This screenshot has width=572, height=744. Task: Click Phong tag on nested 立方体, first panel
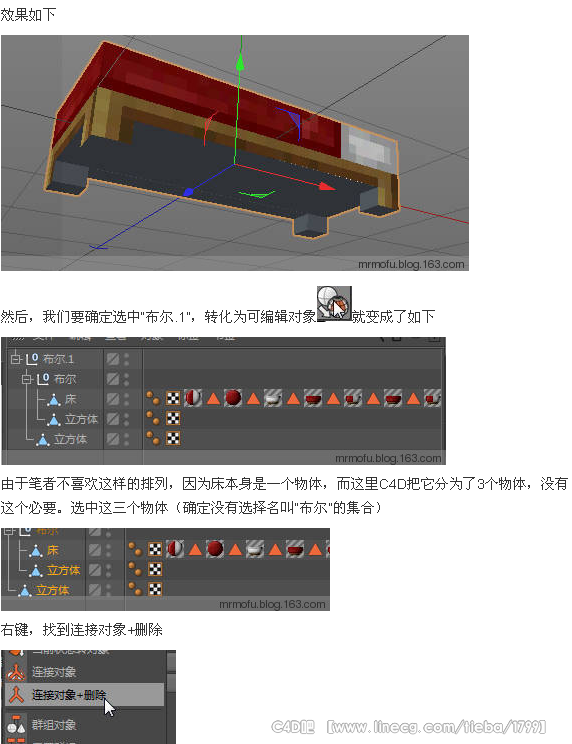[153, 418]
